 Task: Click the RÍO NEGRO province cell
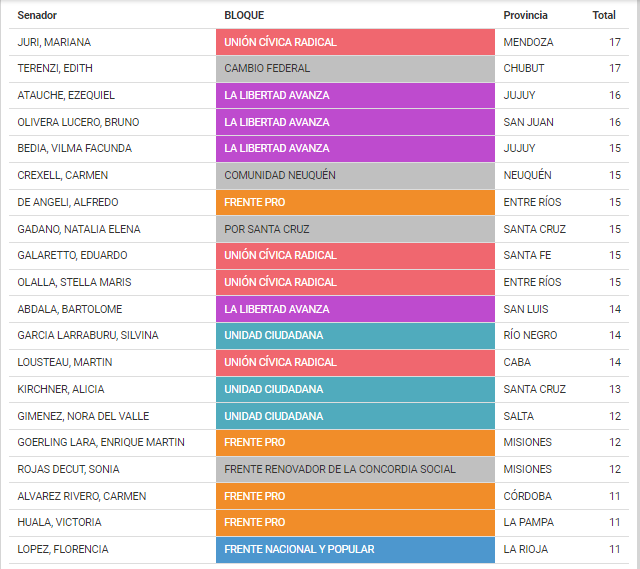point(530,335)
